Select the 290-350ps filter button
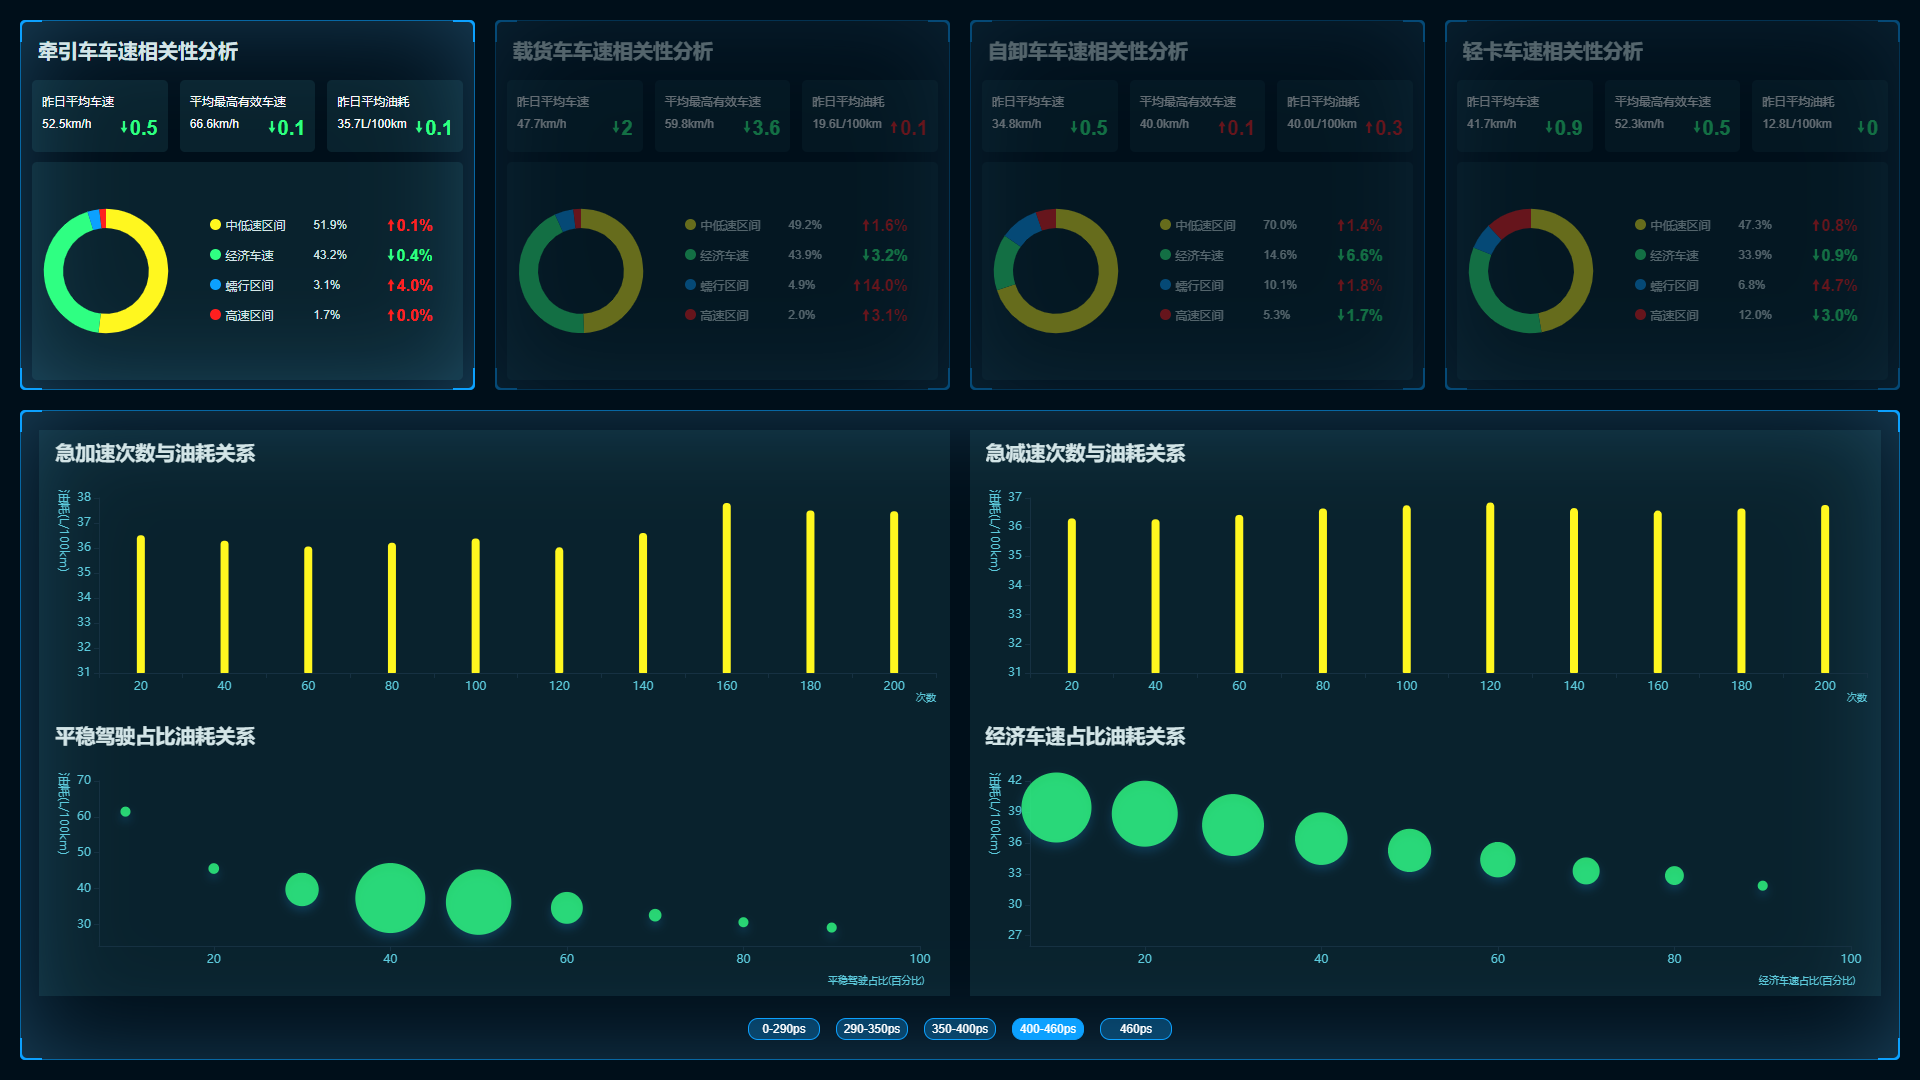This screenshot has height=1080, width=1920. click(x=871, y=1029)
